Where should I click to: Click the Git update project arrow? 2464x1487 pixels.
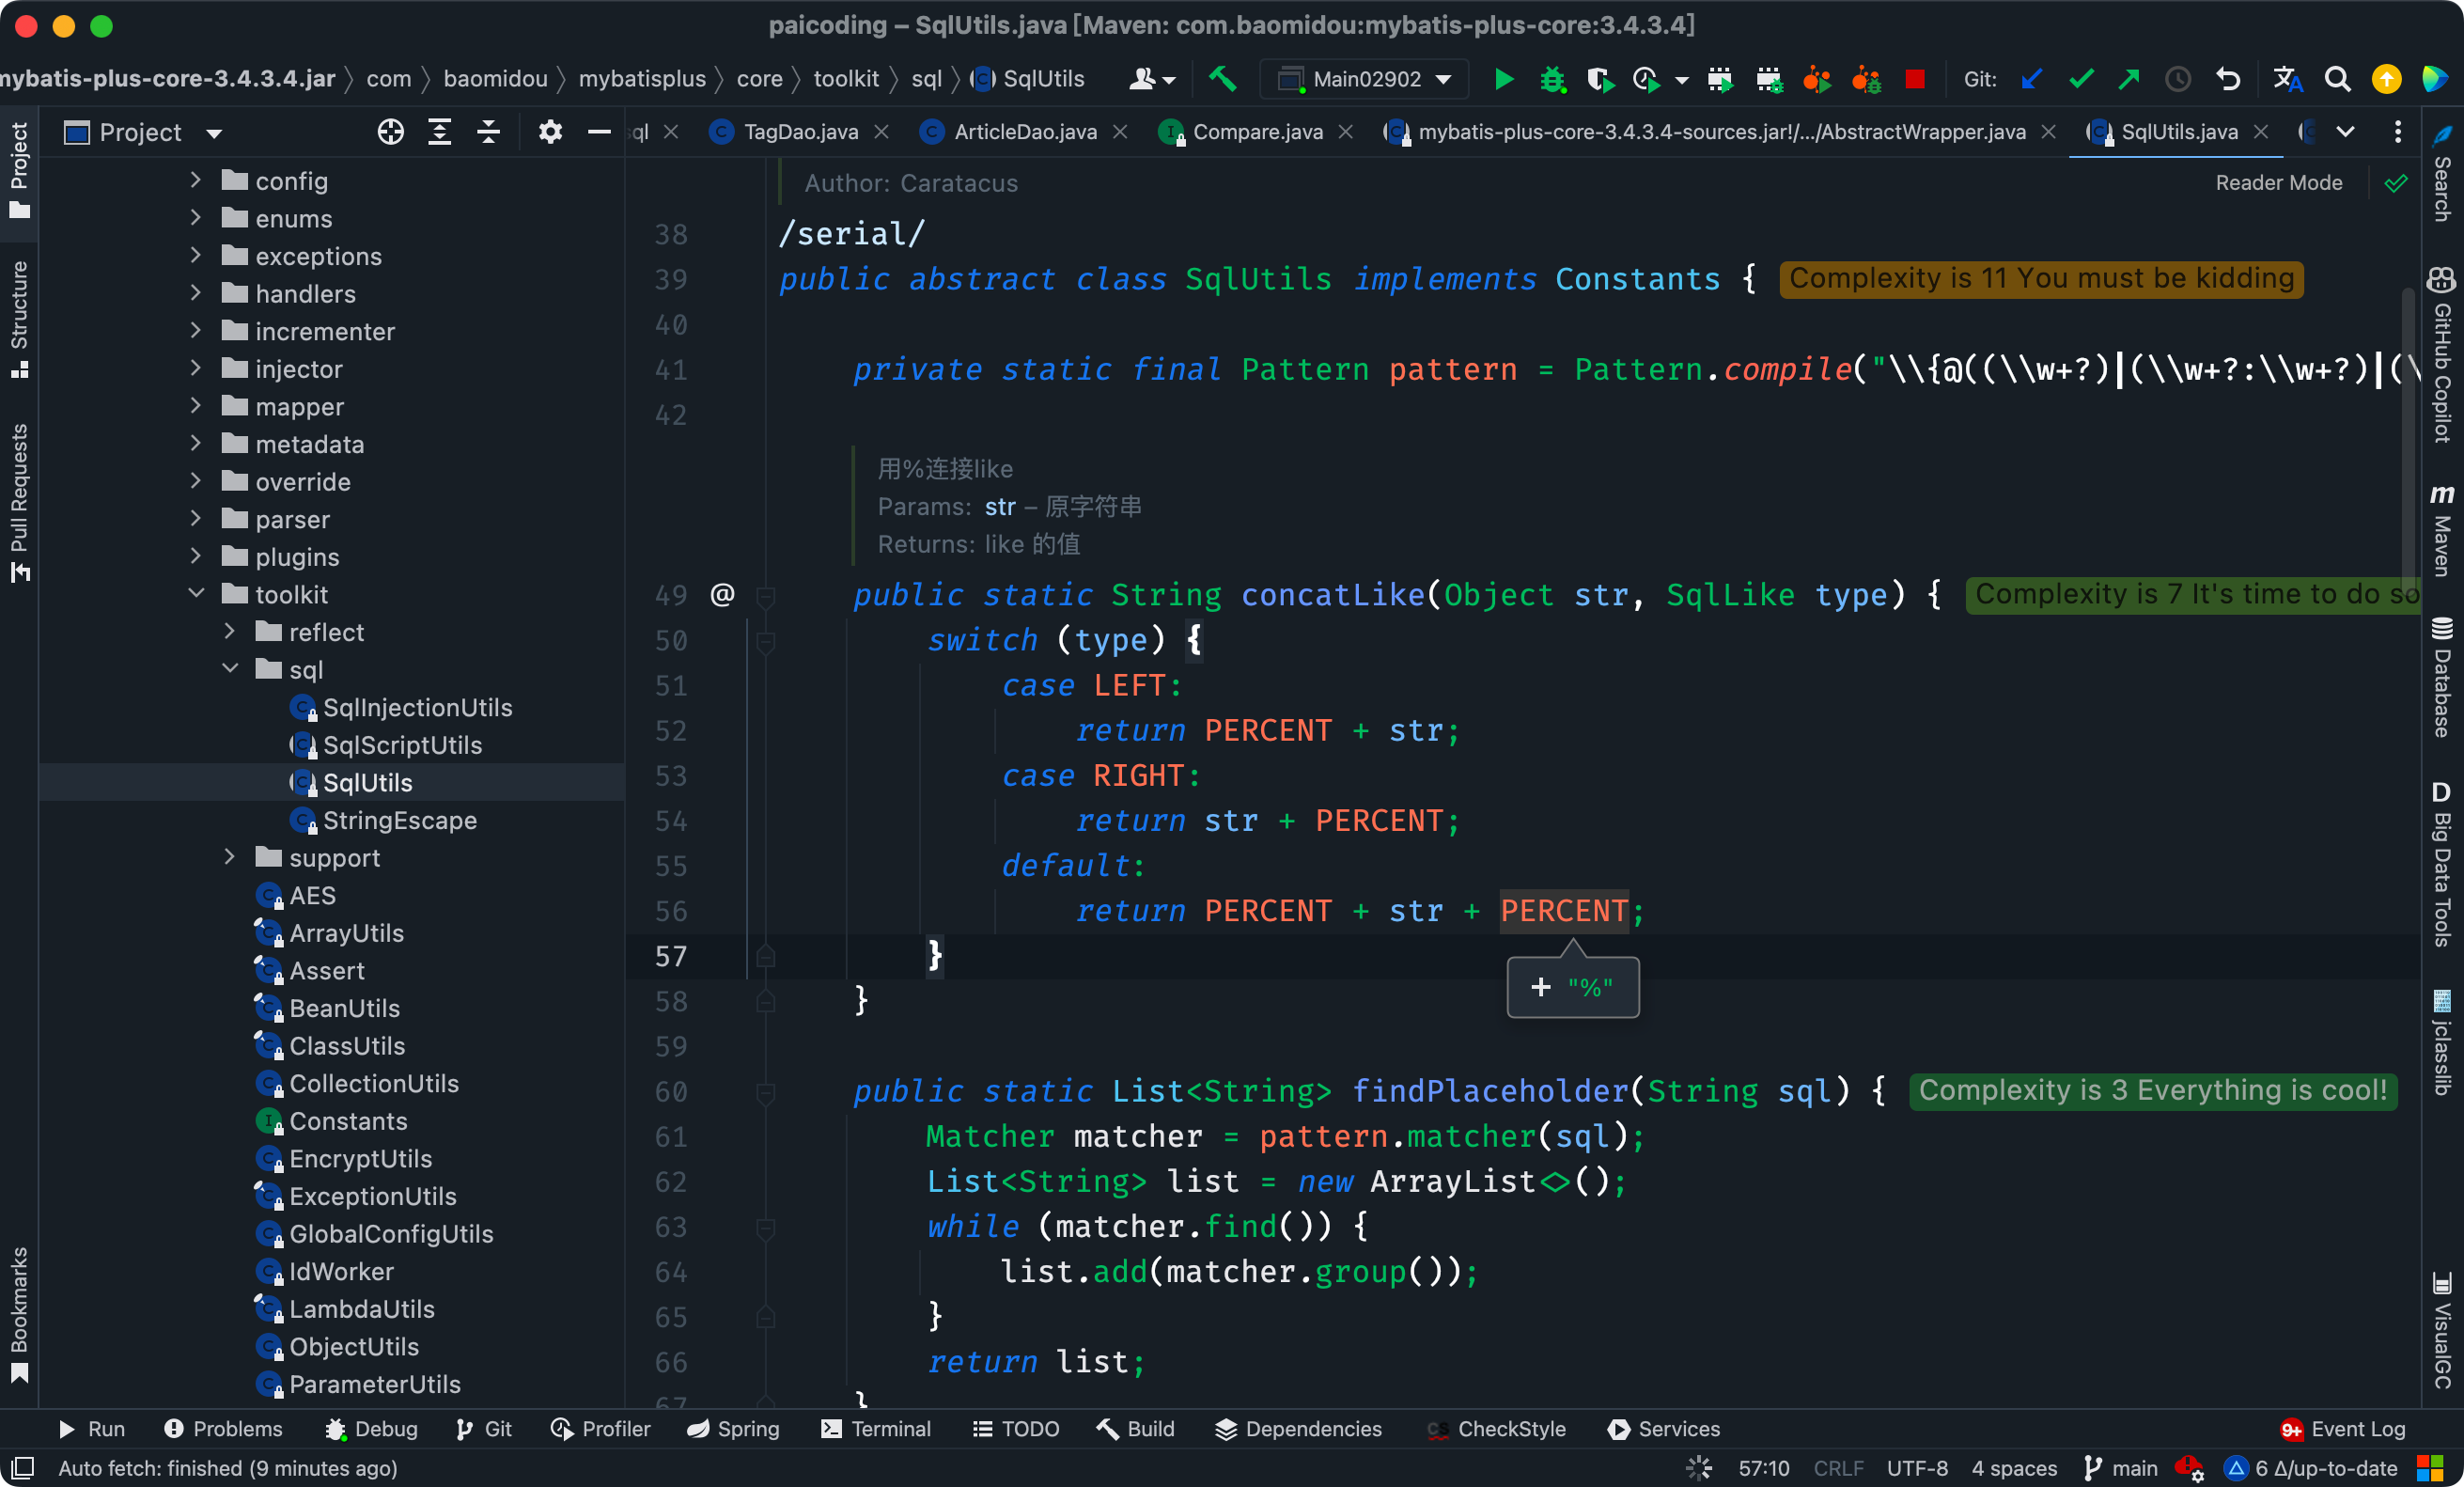(2031, 79)
